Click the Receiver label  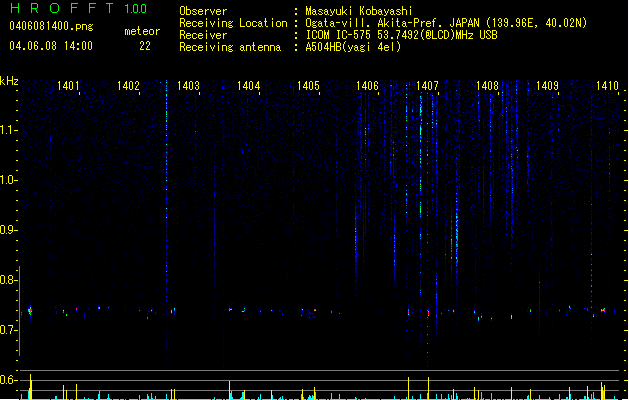click(203, 35)
